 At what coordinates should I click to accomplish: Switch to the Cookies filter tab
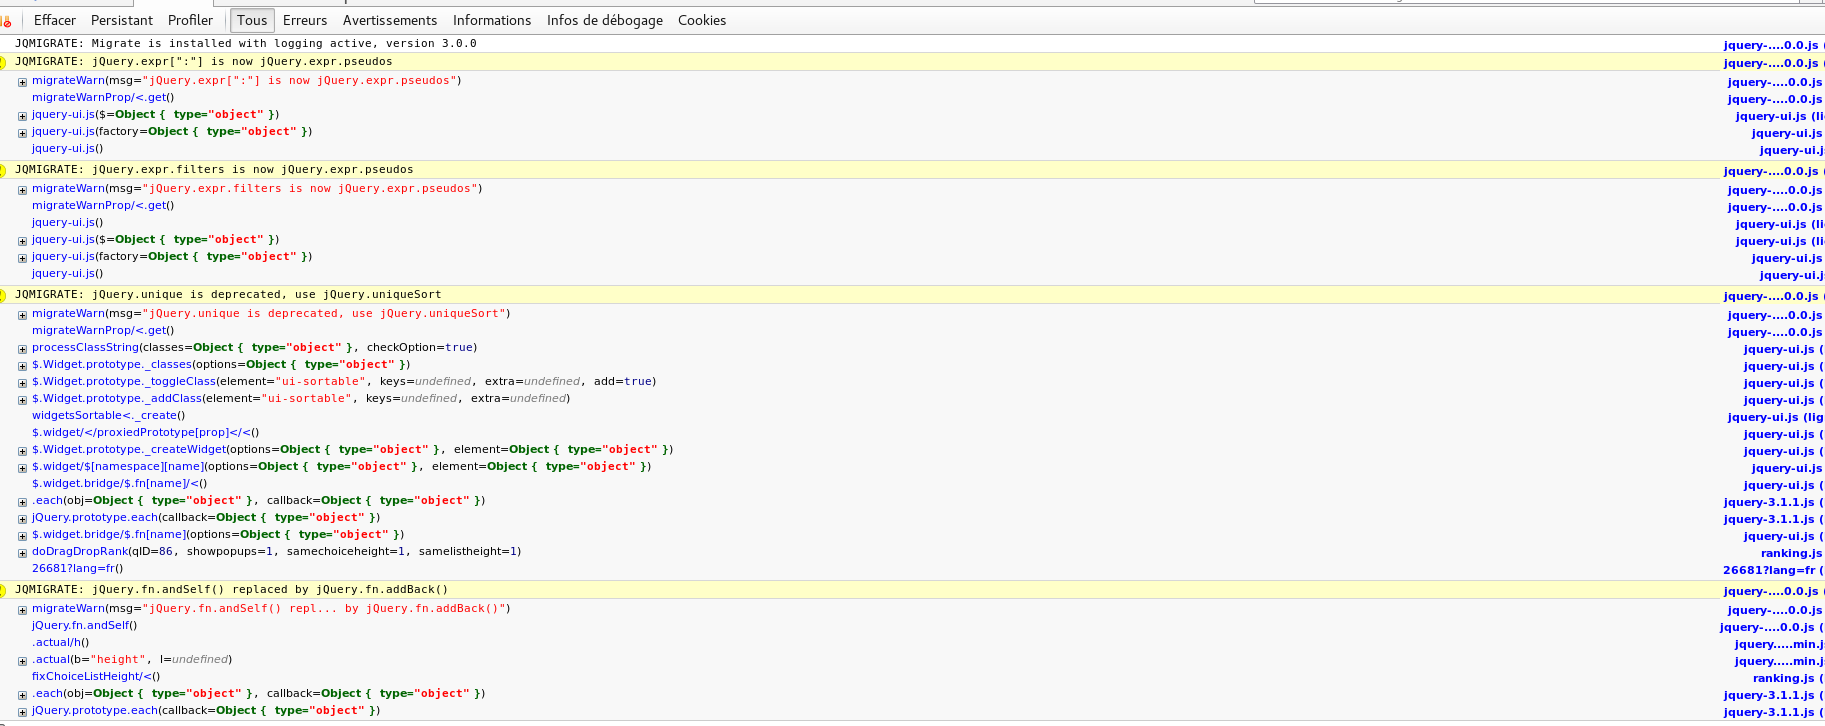(x=702, y=20)
